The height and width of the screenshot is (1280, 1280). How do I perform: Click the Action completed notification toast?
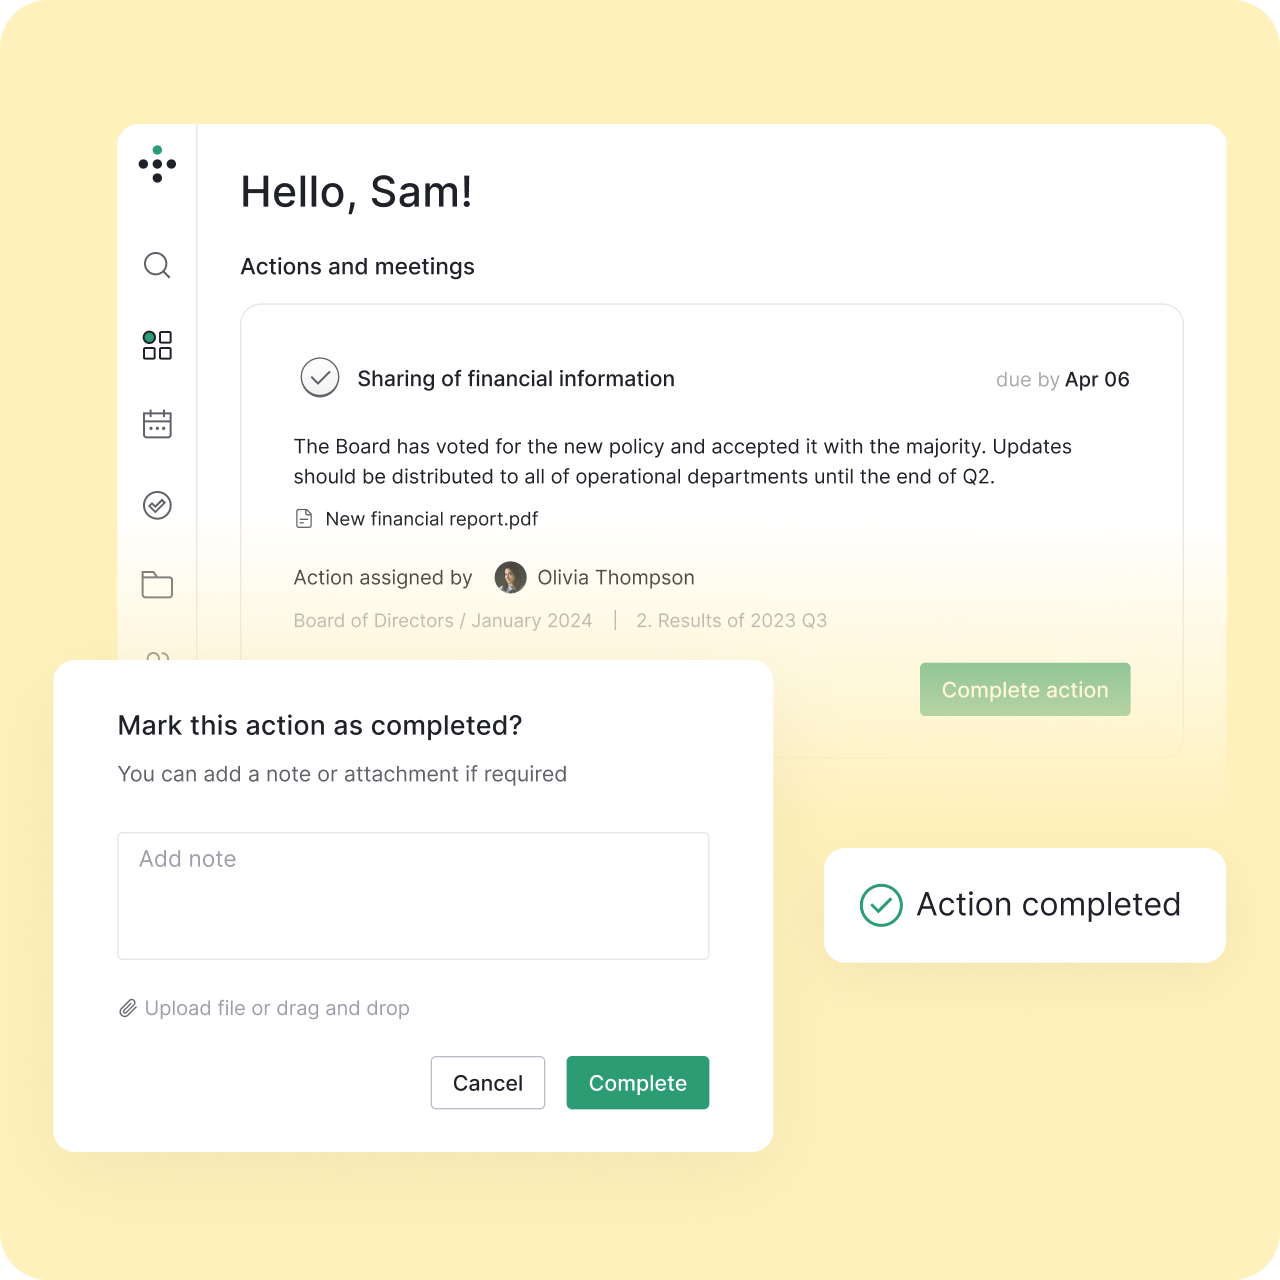pos(1025,905)
